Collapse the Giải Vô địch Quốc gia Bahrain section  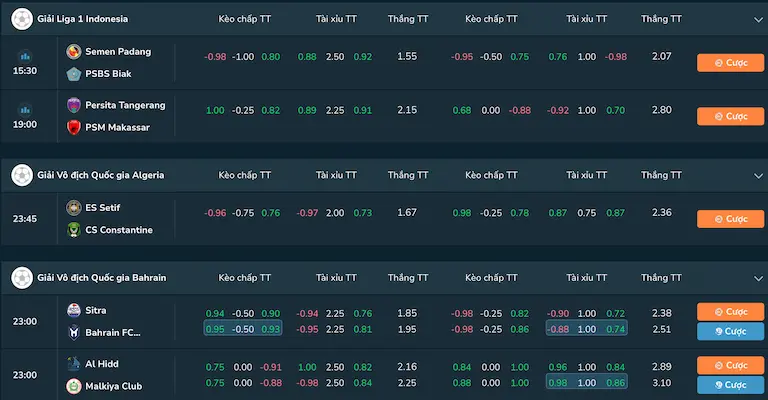[x=757, y=277]
